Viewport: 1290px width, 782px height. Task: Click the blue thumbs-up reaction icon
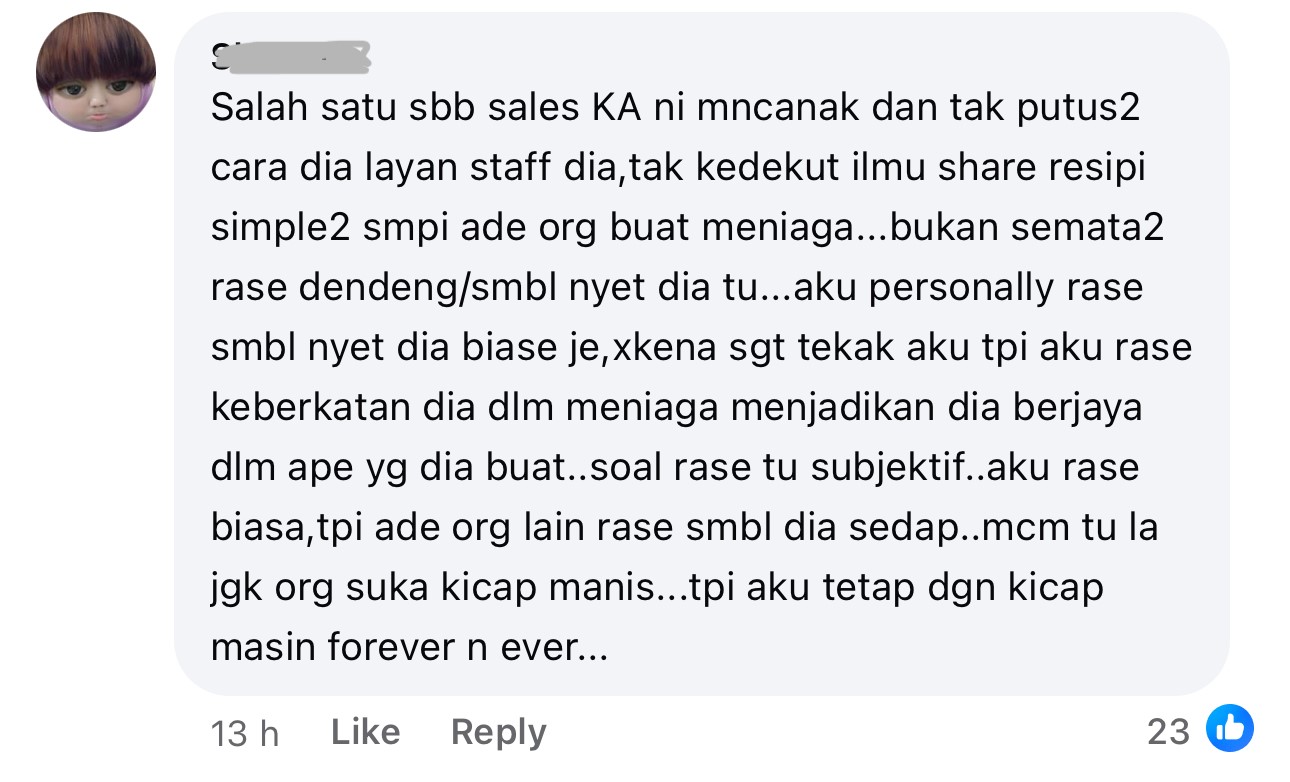pyautogui.click(x=1229, y=730)
